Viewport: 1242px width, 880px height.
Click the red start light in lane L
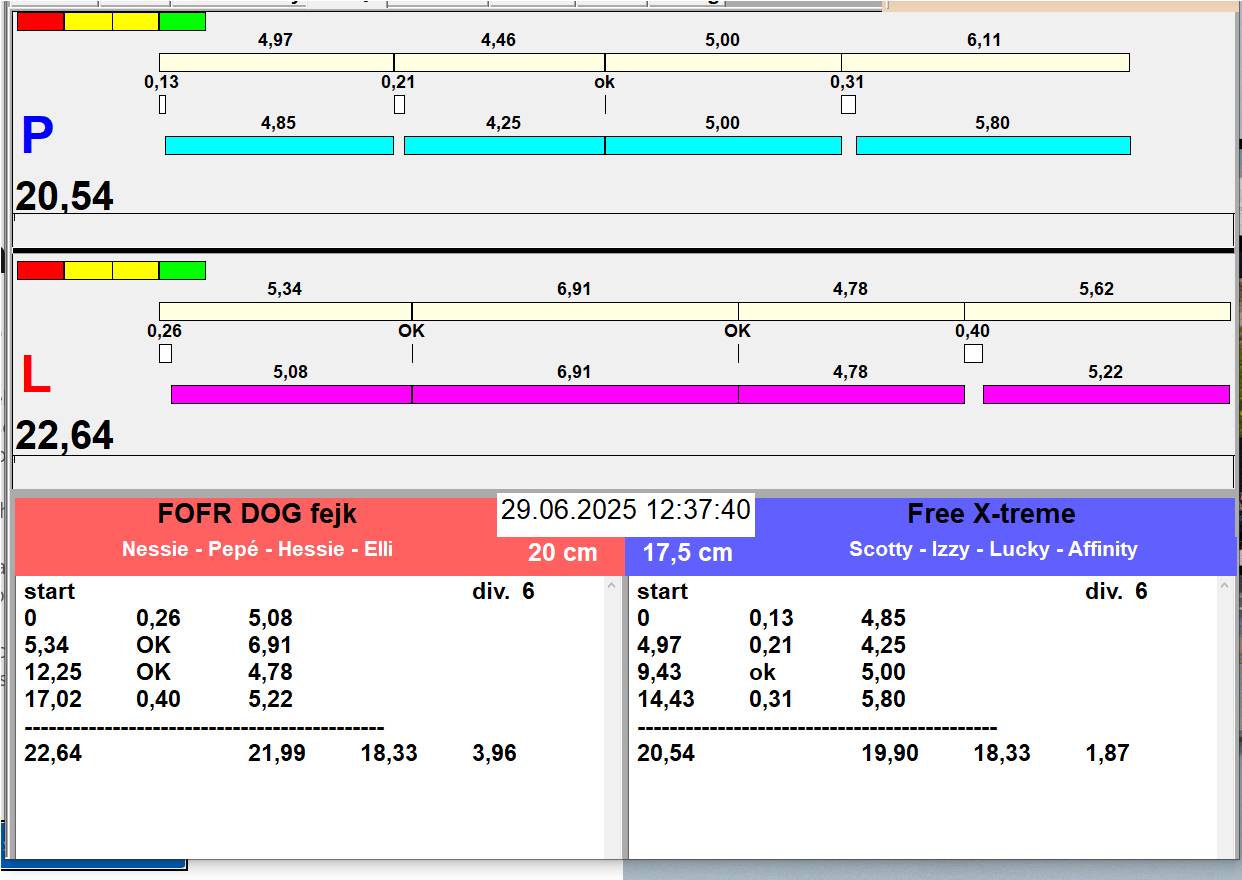pyautogui.click(x=40, y=270)
